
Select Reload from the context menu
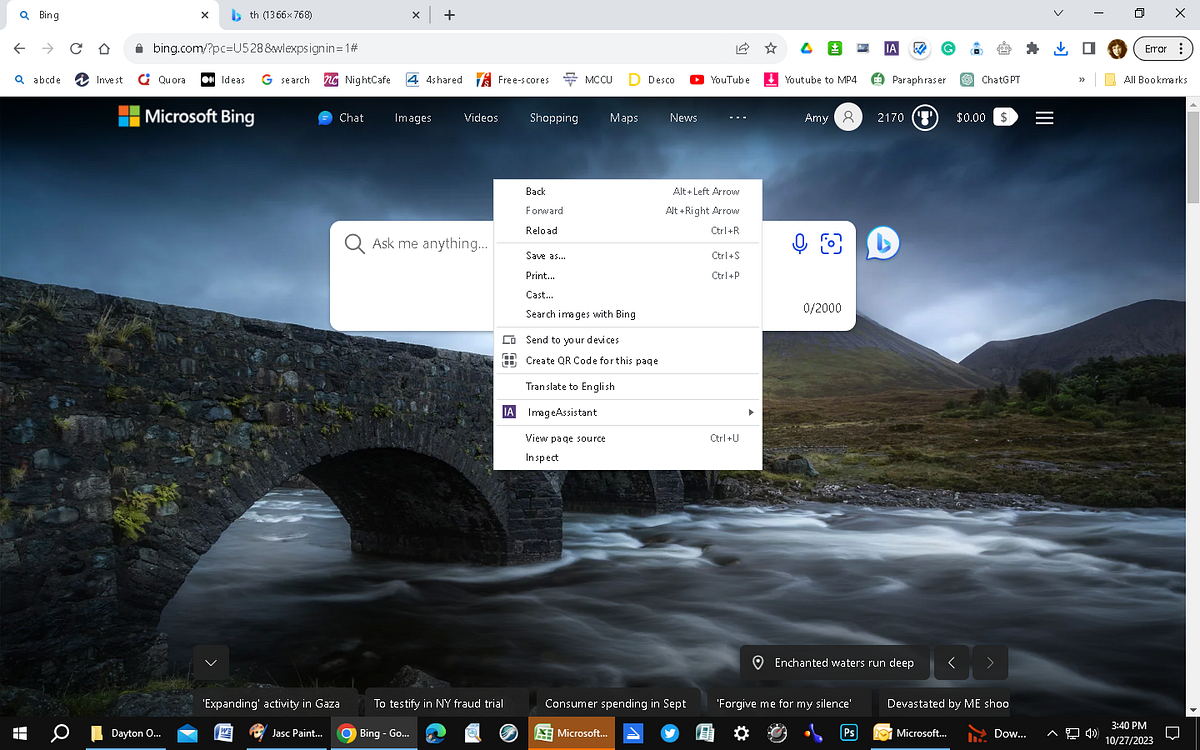pyautogui.click(x=541, y=230)
